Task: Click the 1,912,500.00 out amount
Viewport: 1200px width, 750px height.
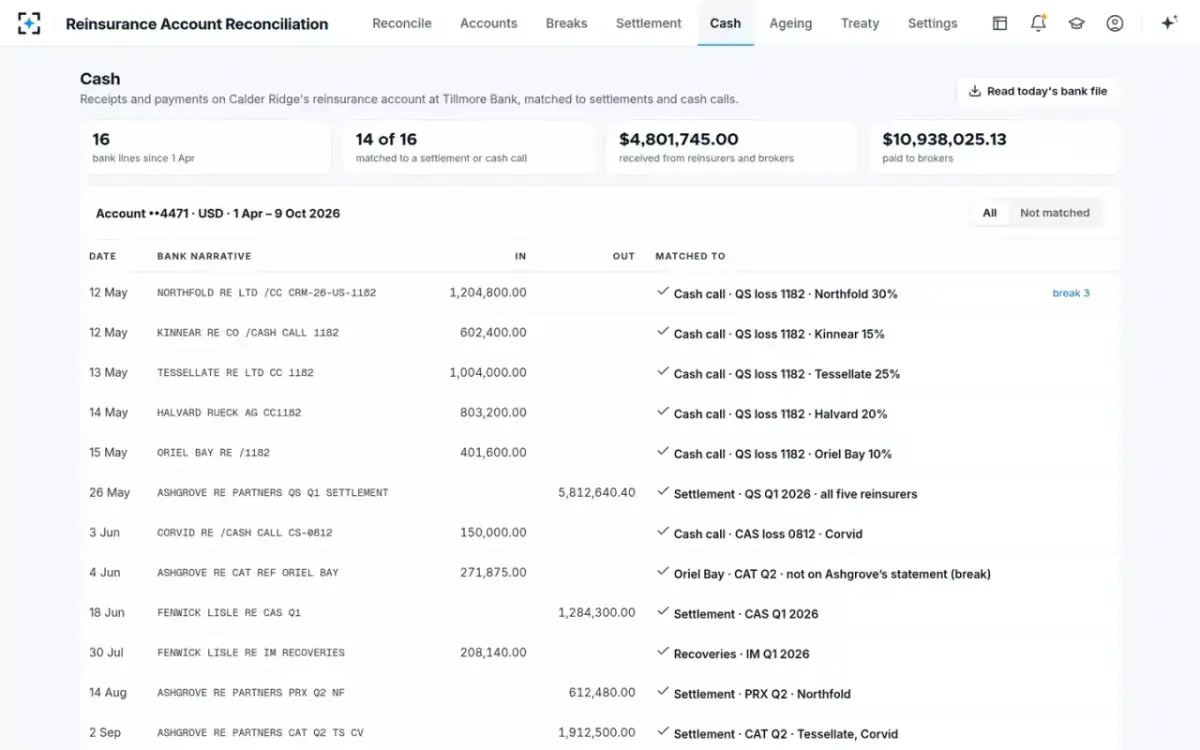Action: (x=597, y=733)
